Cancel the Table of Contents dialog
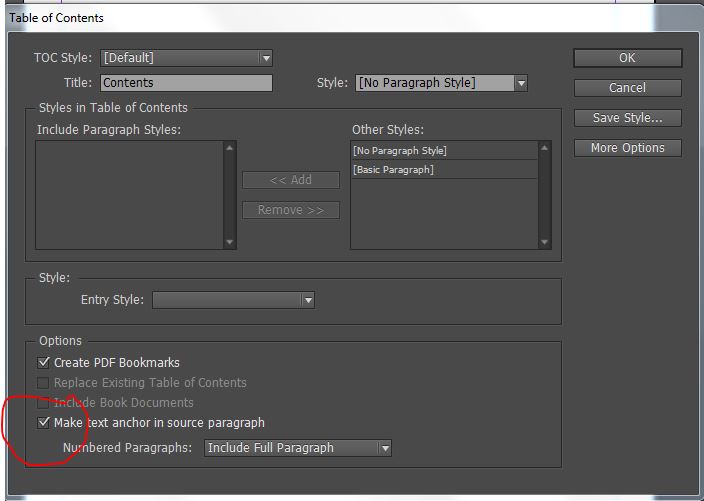Image resolution: width=704 pixels, height=501 pixels. 628,88
